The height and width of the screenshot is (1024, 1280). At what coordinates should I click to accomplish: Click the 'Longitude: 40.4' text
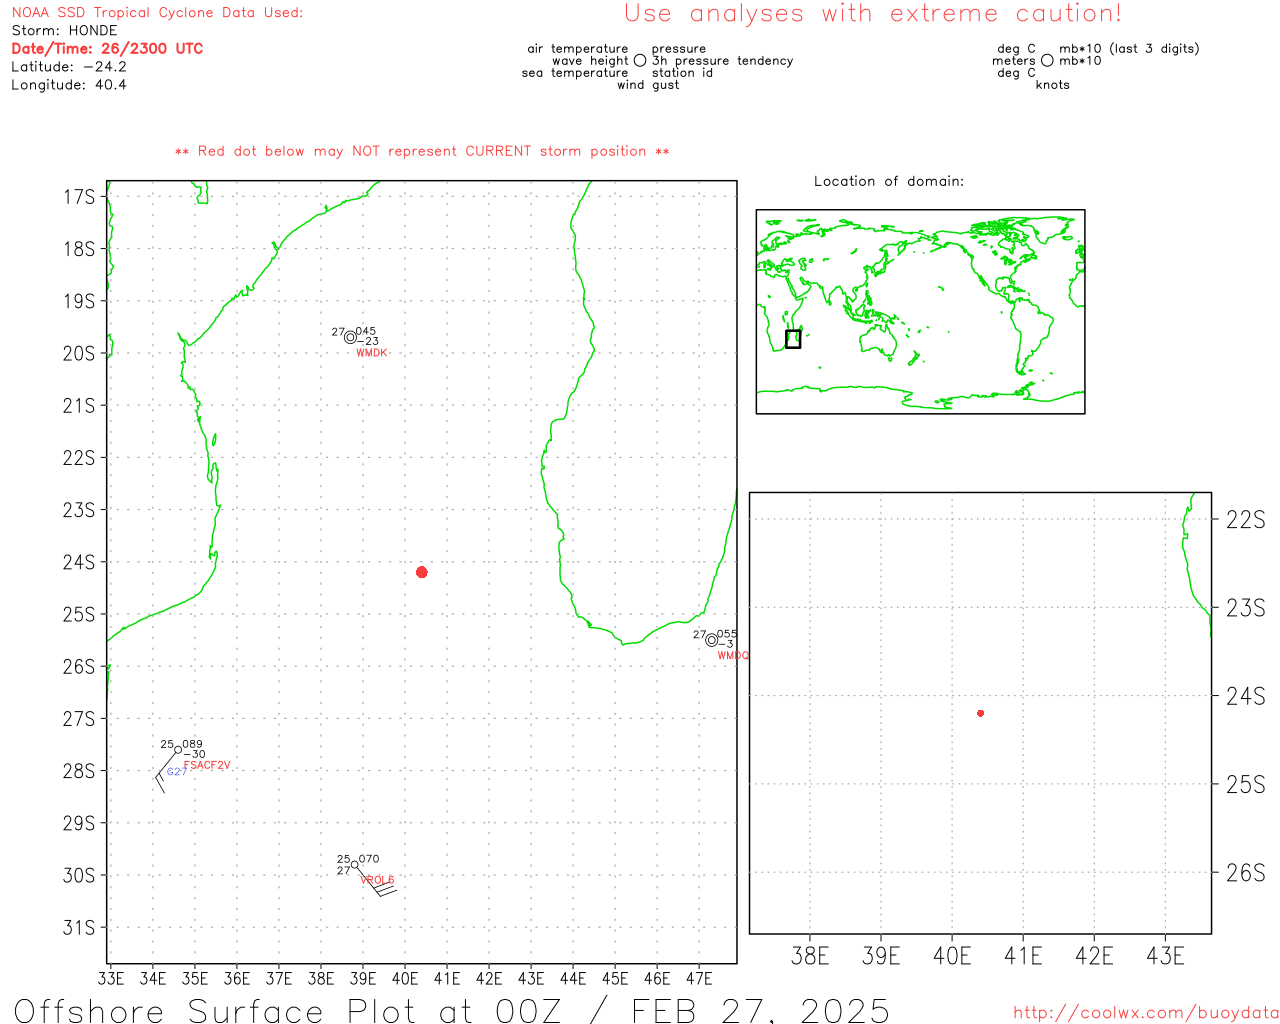69,85
